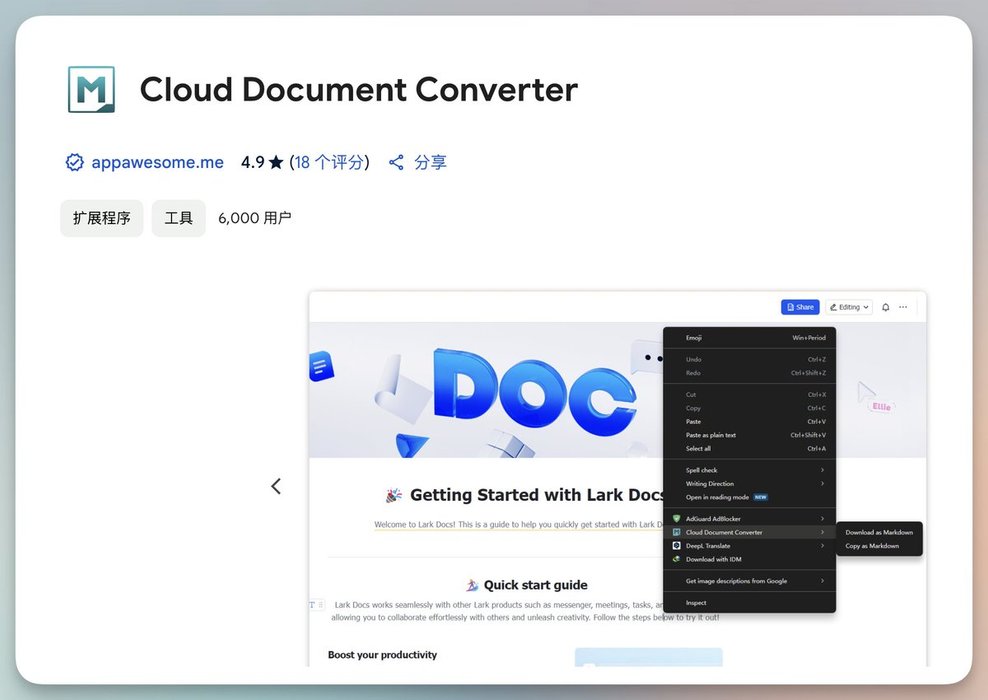This screenshot has width=988, height=700.
Task: Go to previous screenshot with left arrow
Action: [x=276, y=486]
